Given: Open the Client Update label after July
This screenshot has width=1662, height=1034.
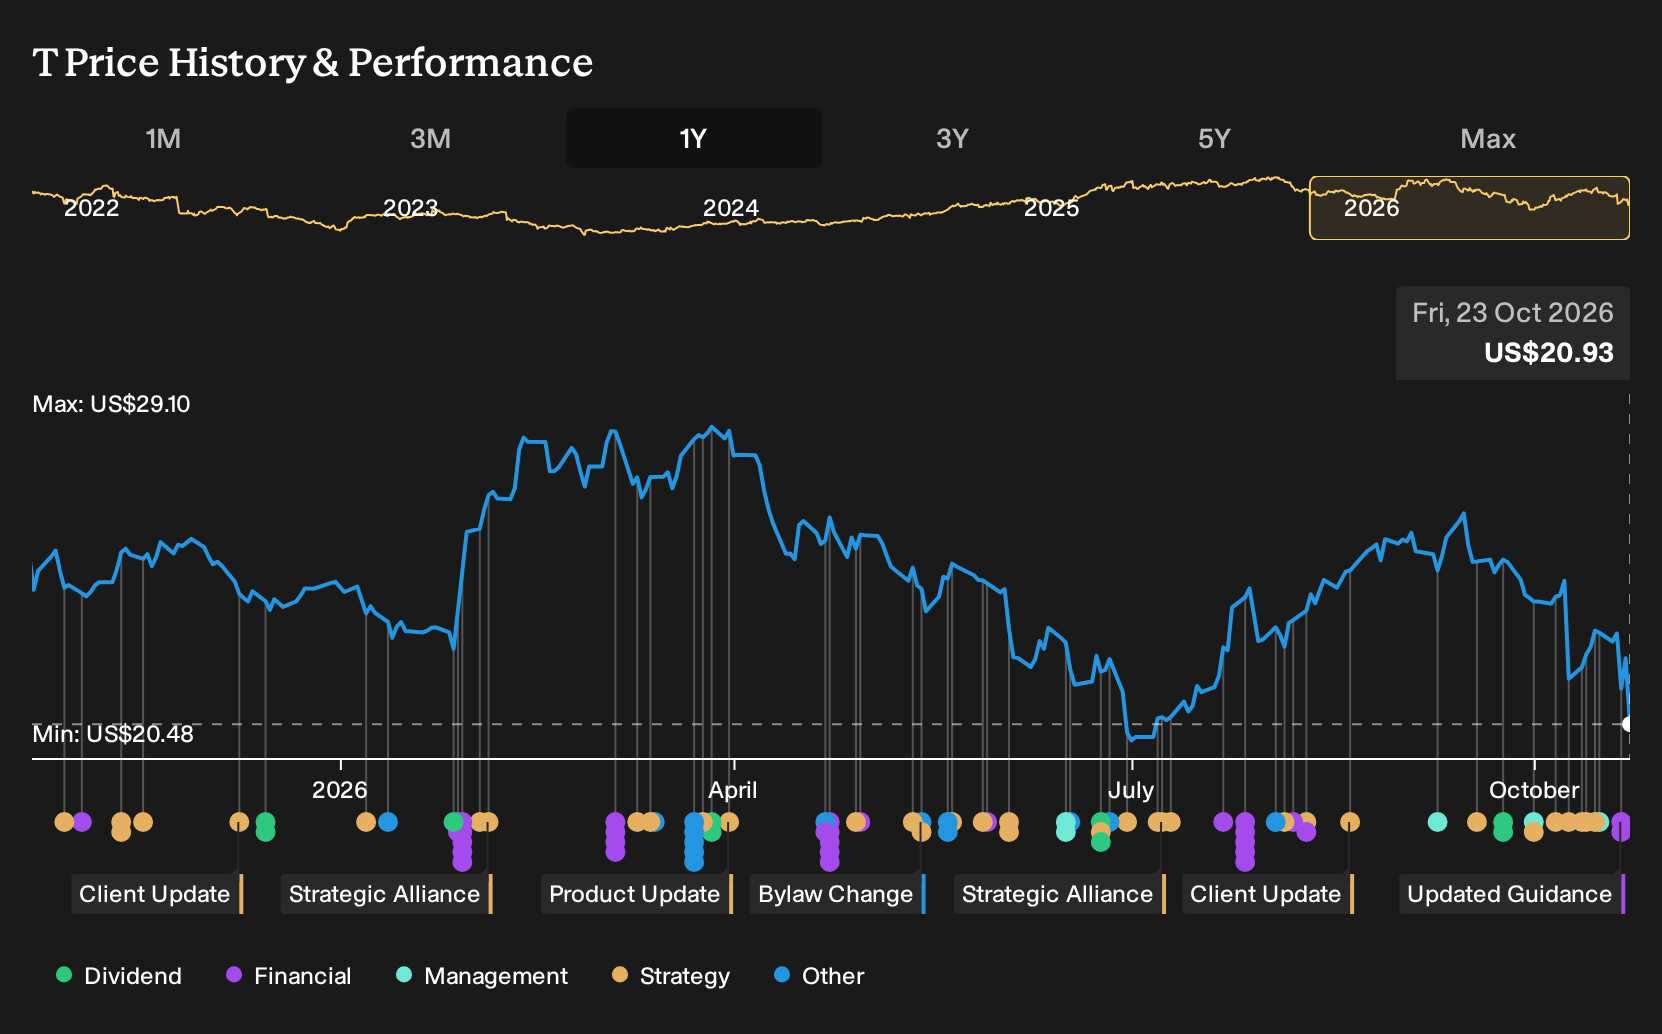Looking at the screenshot, I should 1268,894.
